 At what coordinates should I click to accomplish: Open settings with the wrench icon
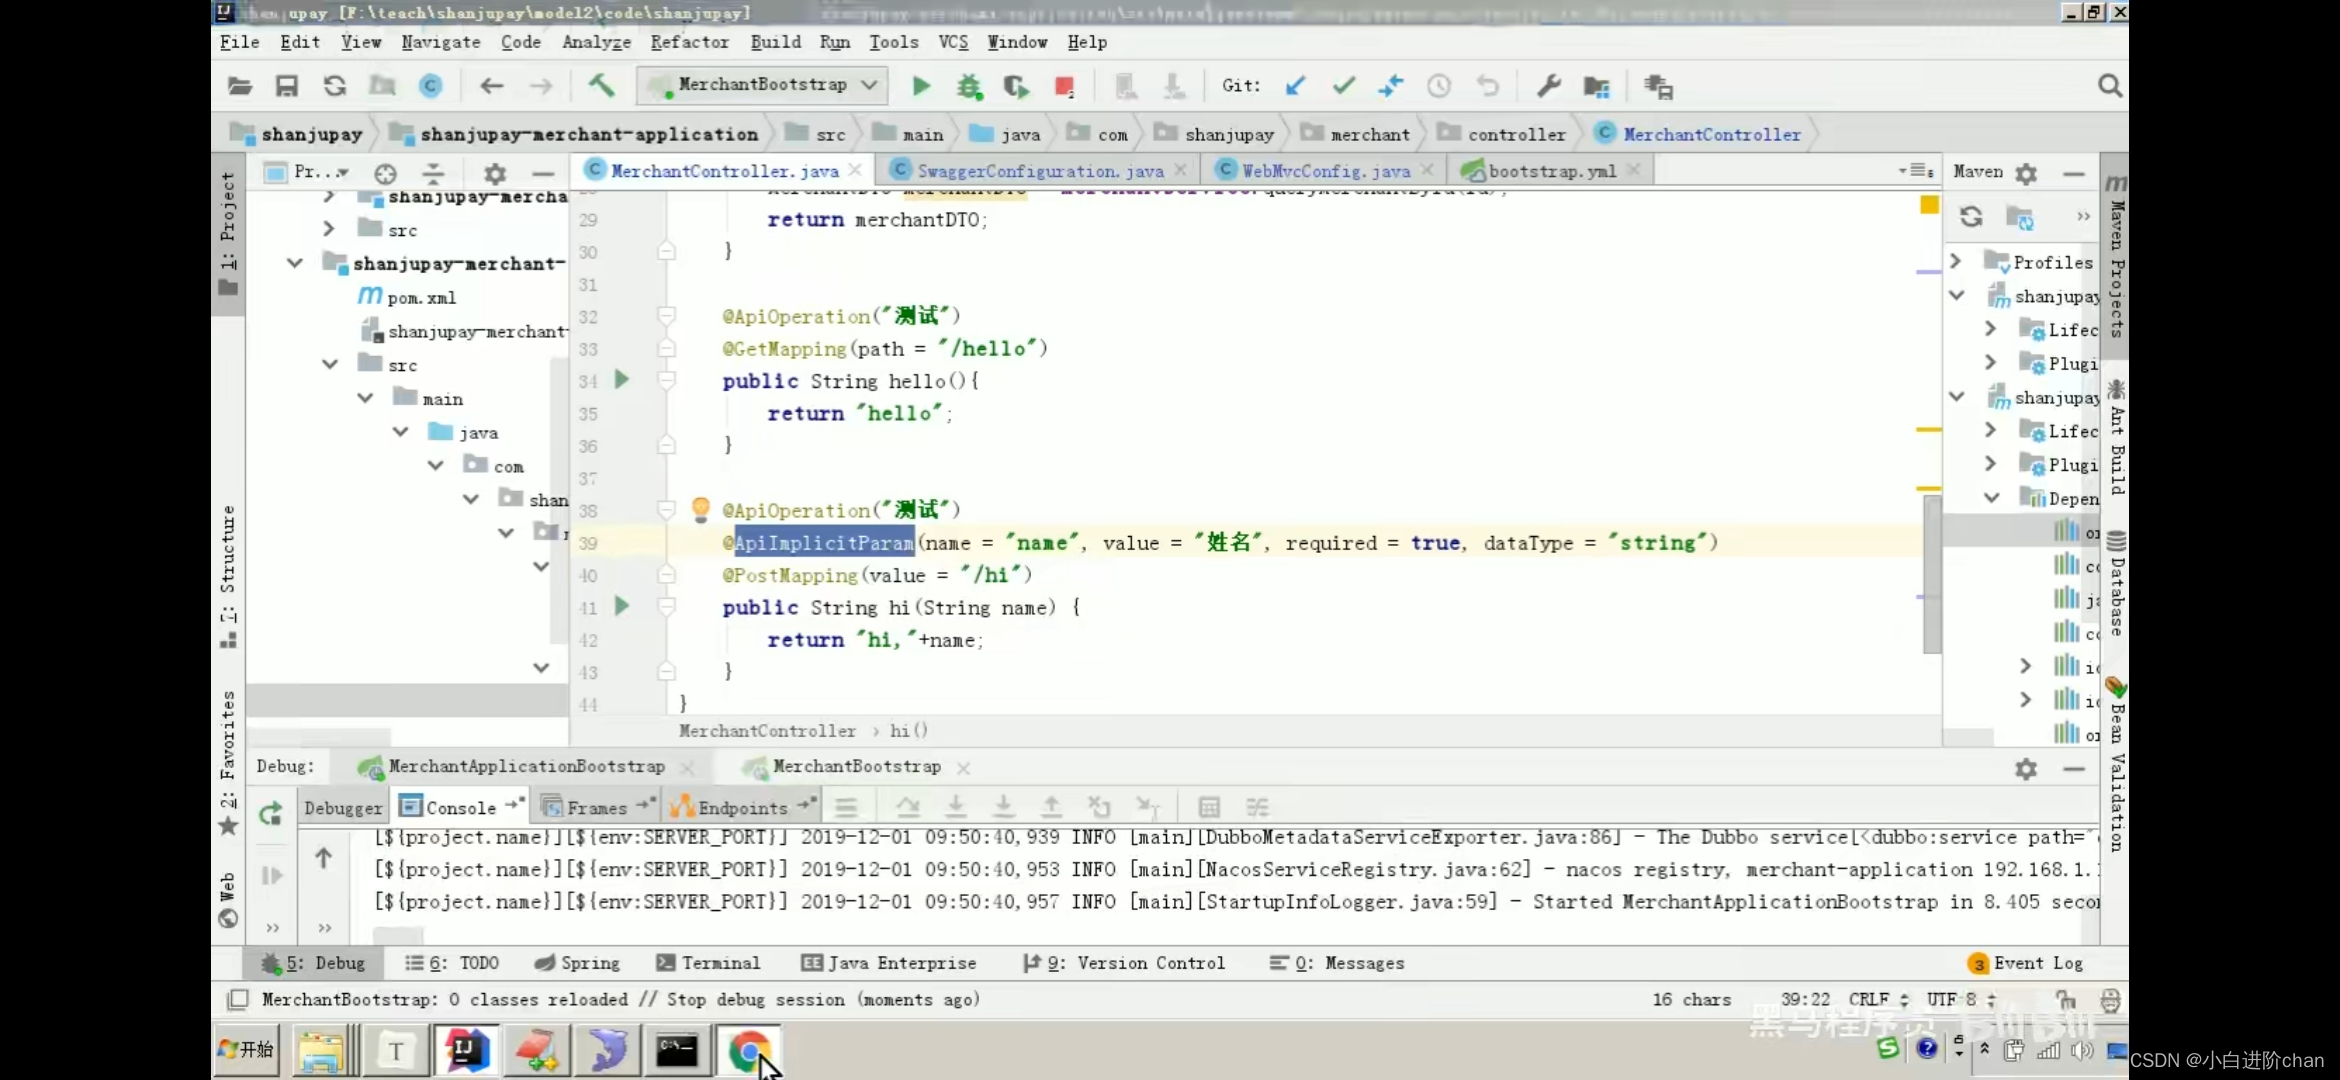[1549, 86]
